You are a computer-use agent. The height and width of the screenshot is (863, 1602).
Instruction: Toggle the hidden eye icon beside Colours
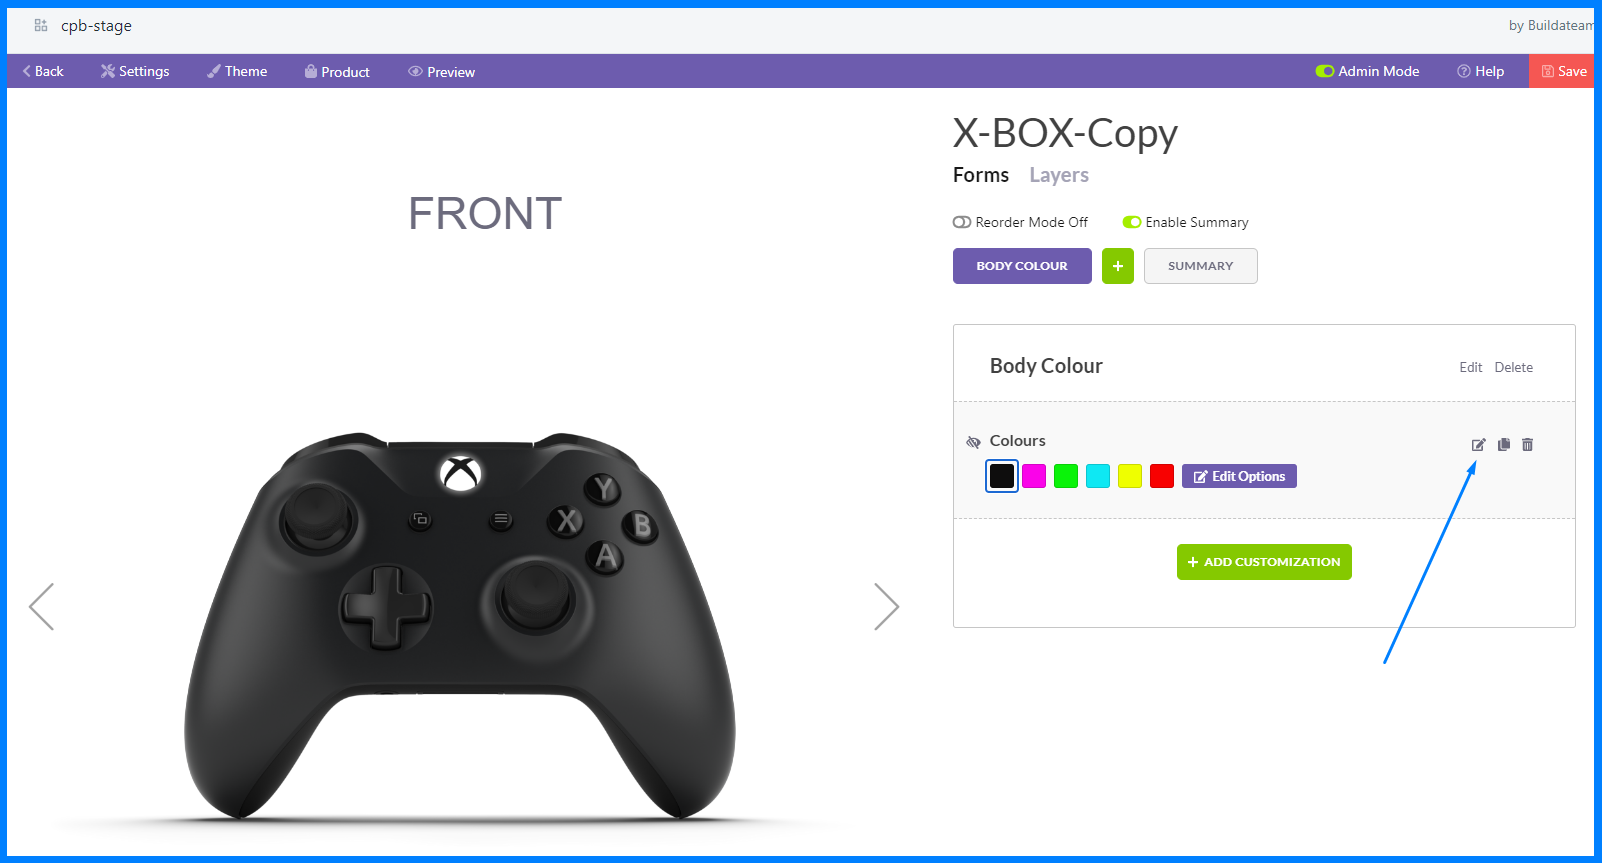pyautogui.click(x=973, y=442)
